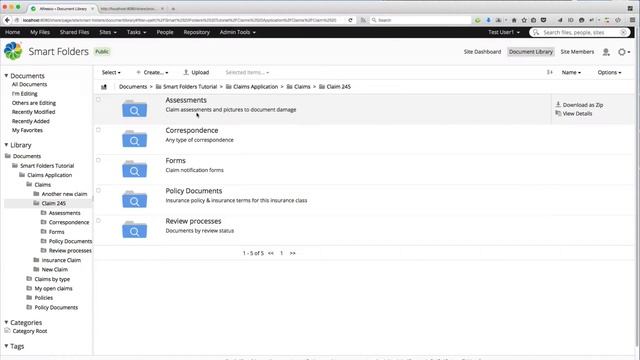Viewport: 640px width, 360px height.
Task: Show My Favorites filter
Action: click(27, 130)
